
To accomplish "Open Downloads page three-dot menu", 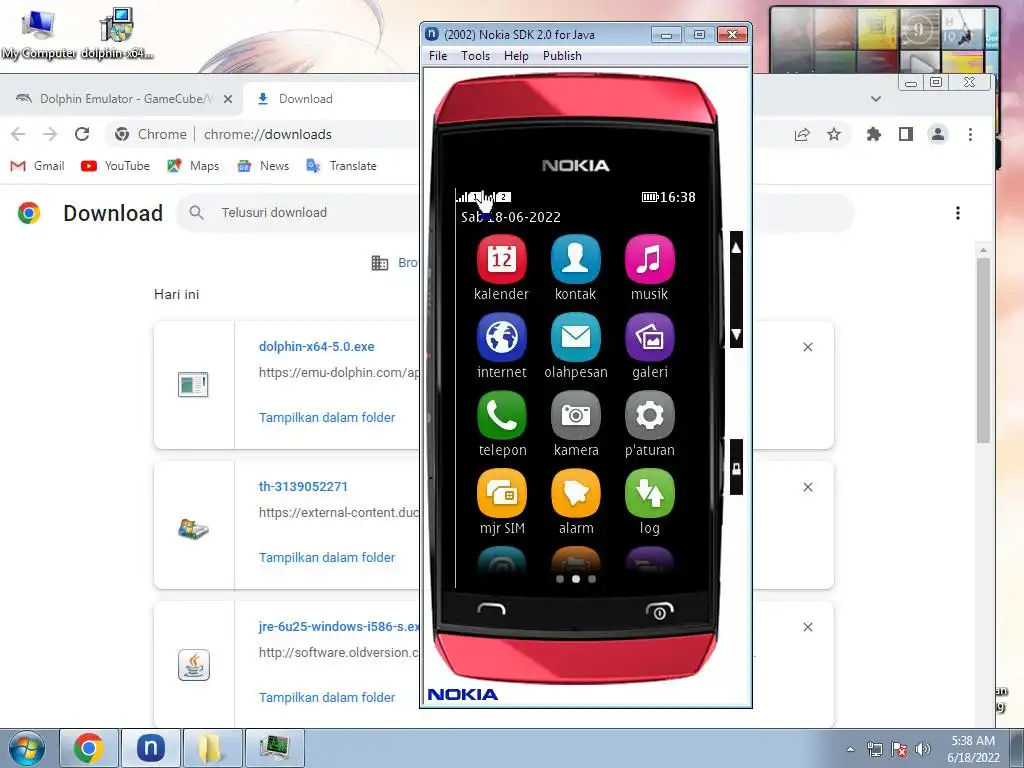I will [957, 213].
